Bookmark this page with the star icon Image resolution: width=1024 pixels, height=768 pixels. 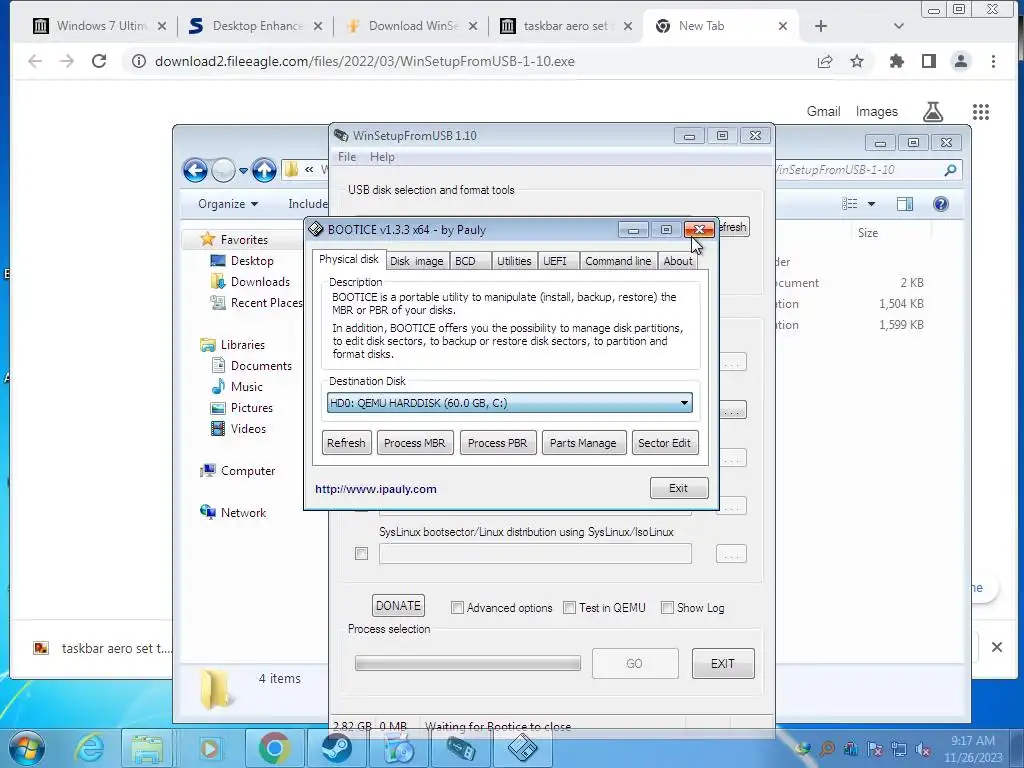click(x=857, y=61)
